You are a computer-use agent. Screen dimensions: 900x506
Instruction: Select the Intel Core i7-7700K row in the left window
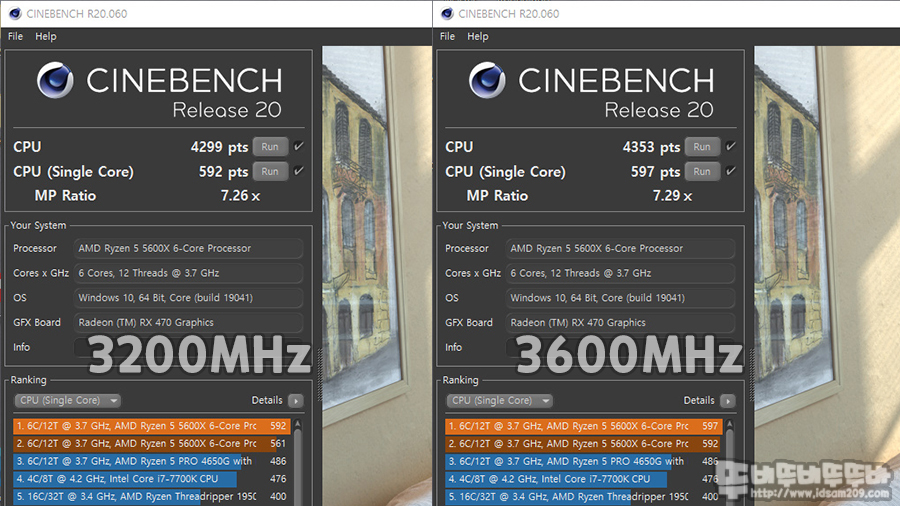point(152,479)
